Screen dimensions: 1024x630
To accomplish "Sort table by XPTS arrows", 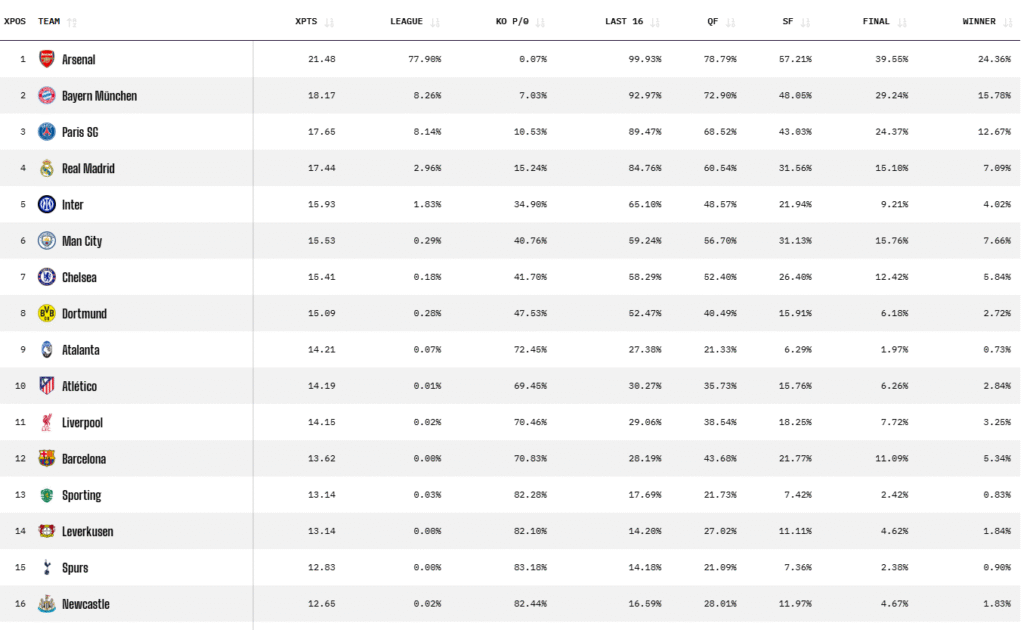I will 329,22.
